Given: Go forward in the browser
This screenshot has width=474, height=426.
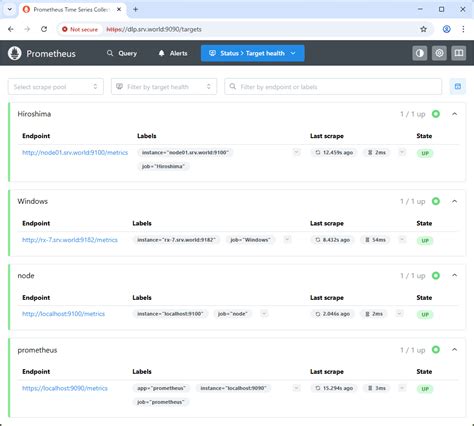Looking at the screenshot, I should (27, 29).
